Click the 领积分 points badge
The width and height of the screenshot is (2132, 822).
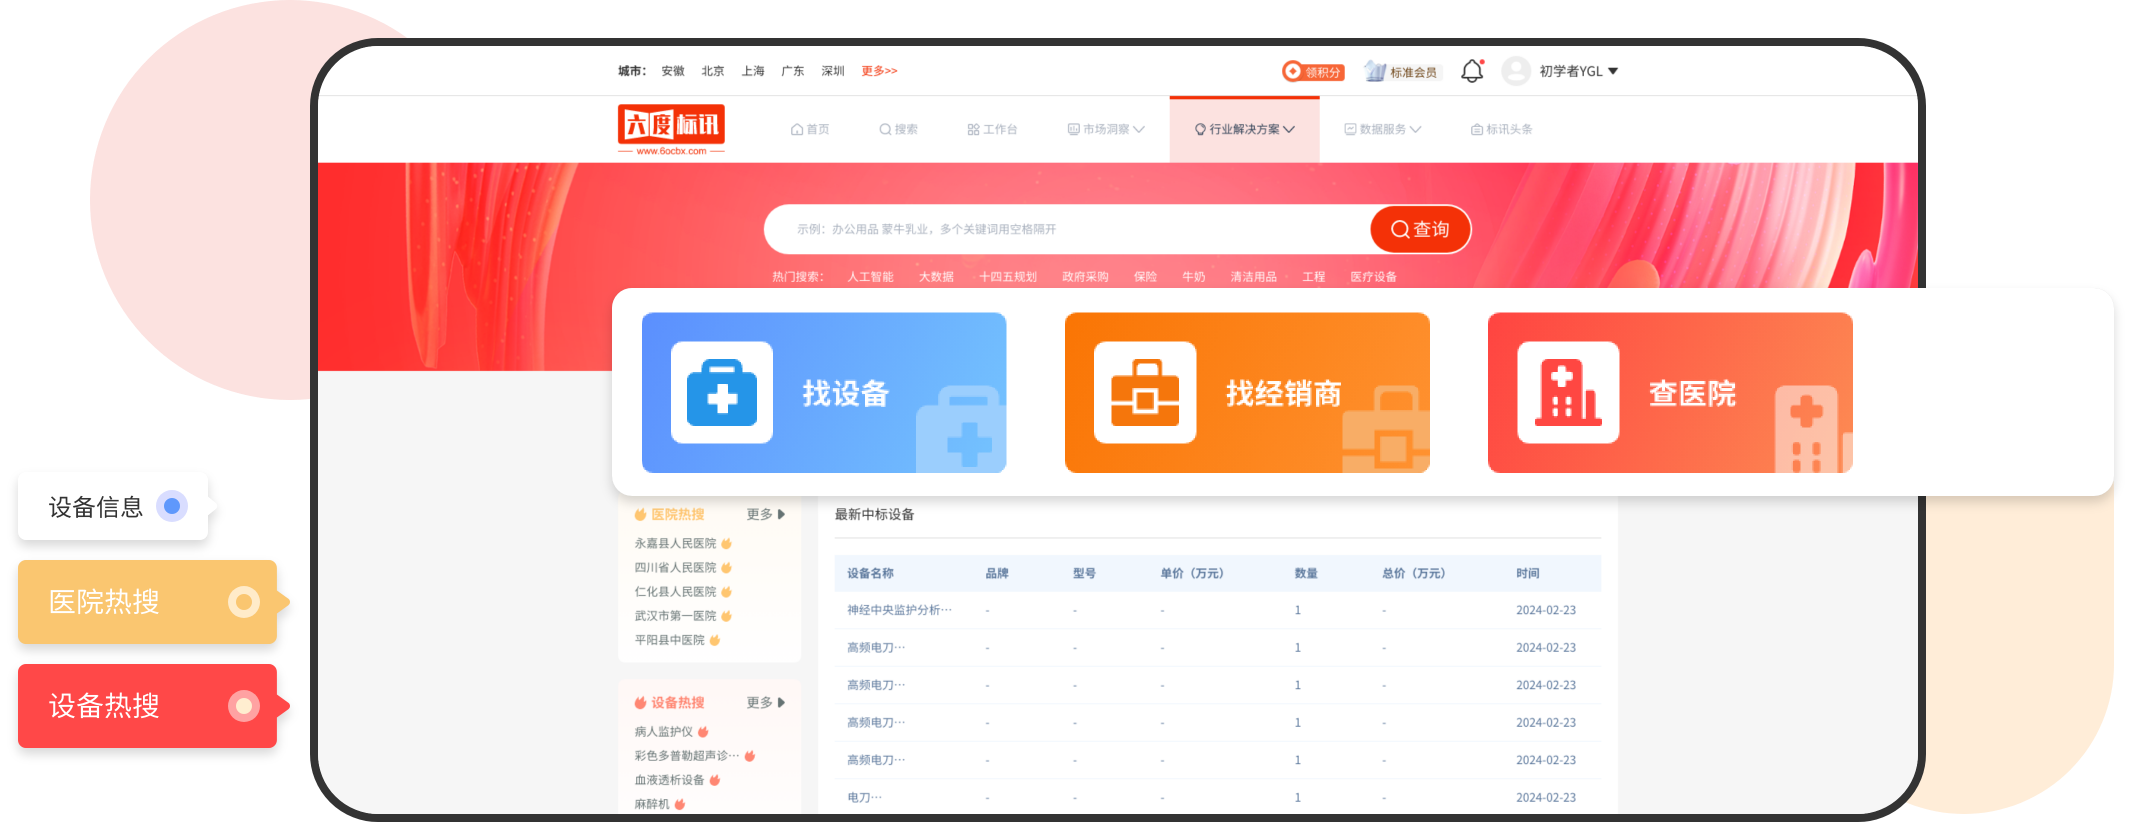click(1313, 72)
